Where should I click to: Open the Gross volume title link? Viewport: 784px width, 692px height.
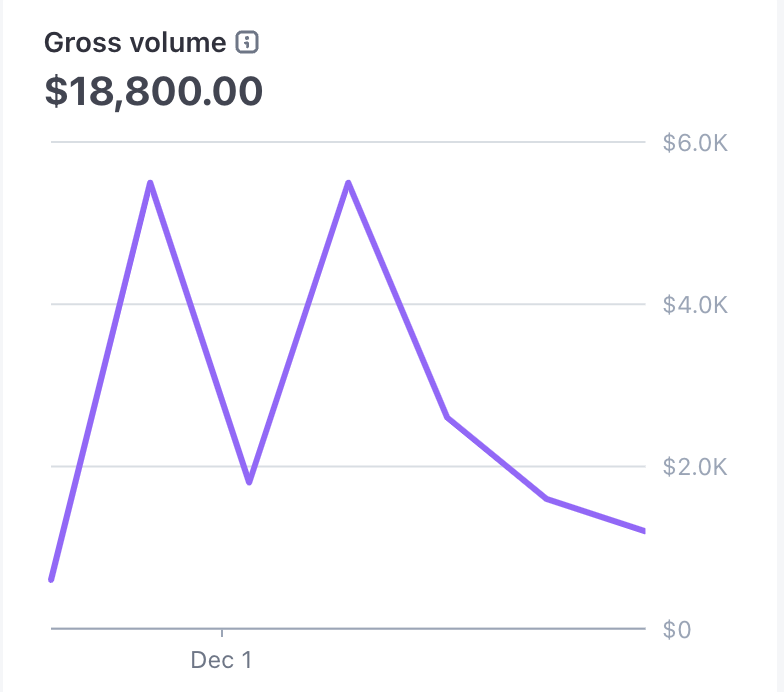(135, 43)
